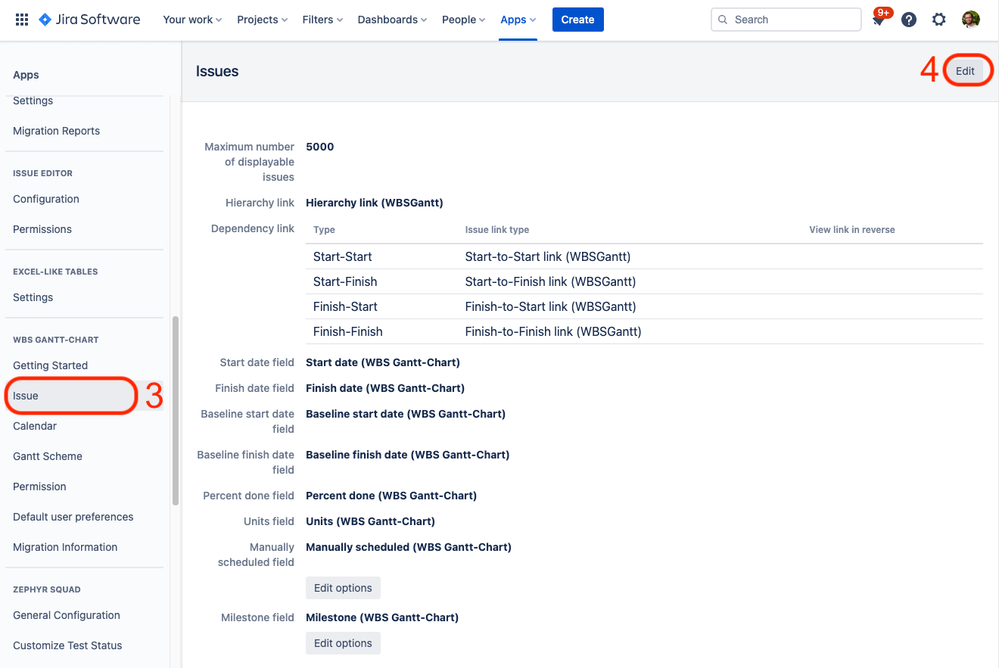
Task: Click the Start-Start dependency row
Action: pyautogui.click(x=644, y=257)
